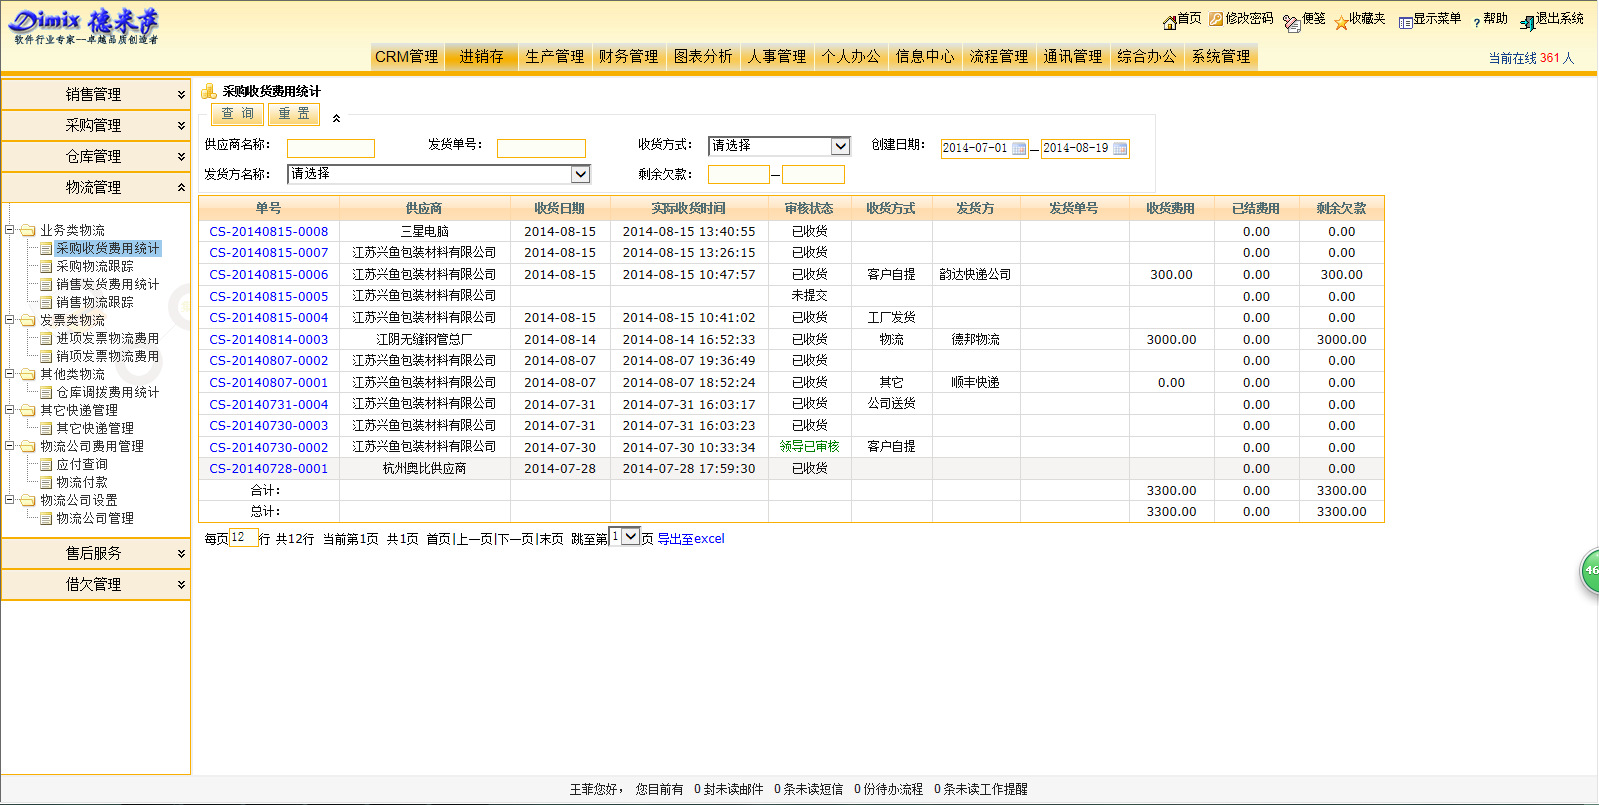Switch to the 图表分析 tab
The width and height of the screenshot is (1599, 805).
pyautogui.click(x=703, y=57)
